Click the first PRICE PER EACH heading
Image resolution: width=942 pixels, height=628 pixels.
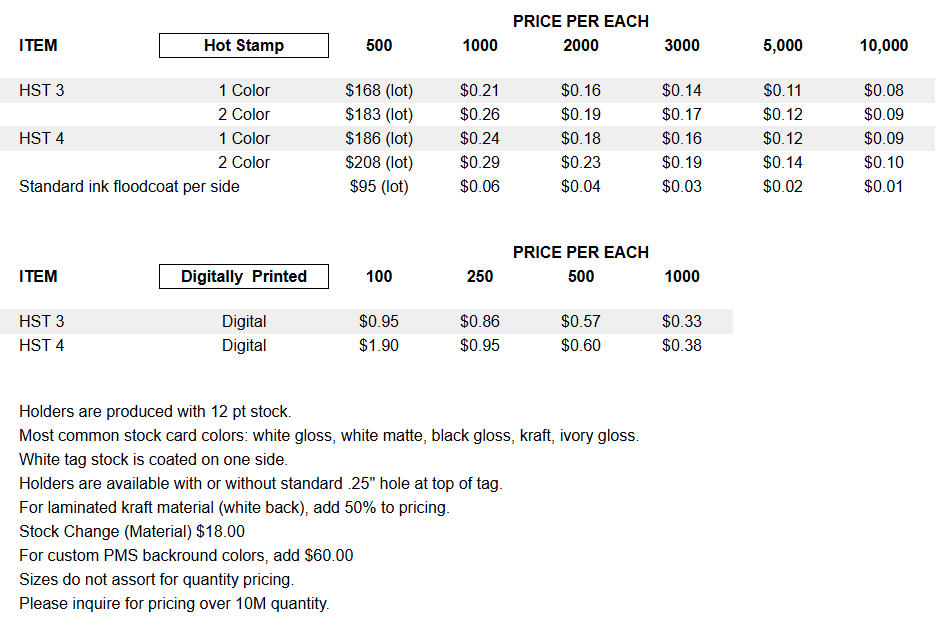pyautogui.click(x=581, y=21)
